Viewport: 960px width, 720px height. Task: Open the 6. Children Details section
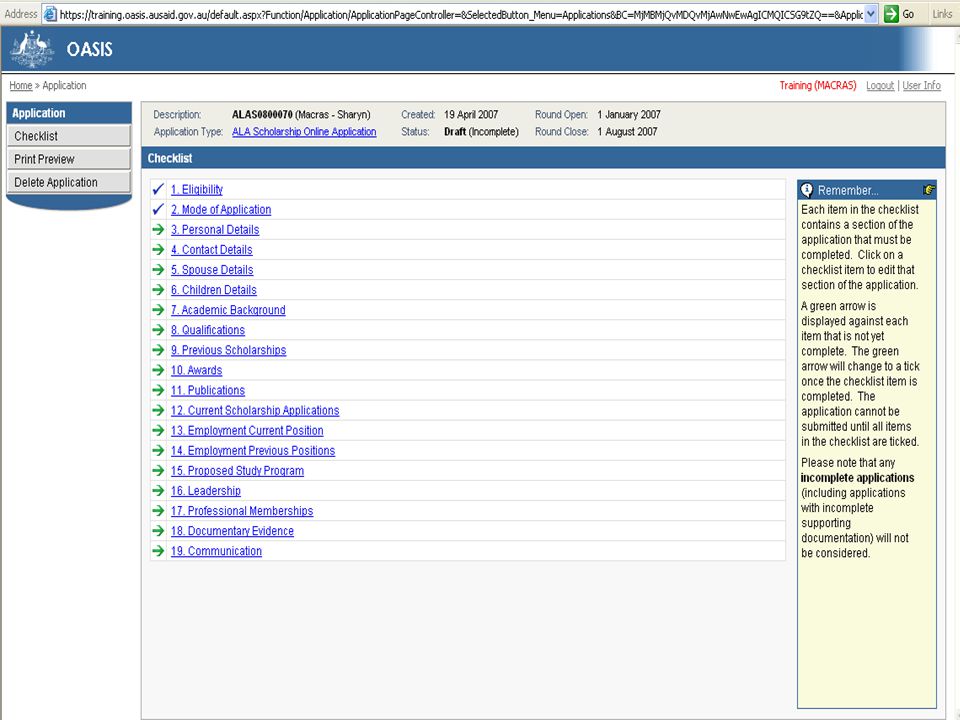click(x=214, y=290)
